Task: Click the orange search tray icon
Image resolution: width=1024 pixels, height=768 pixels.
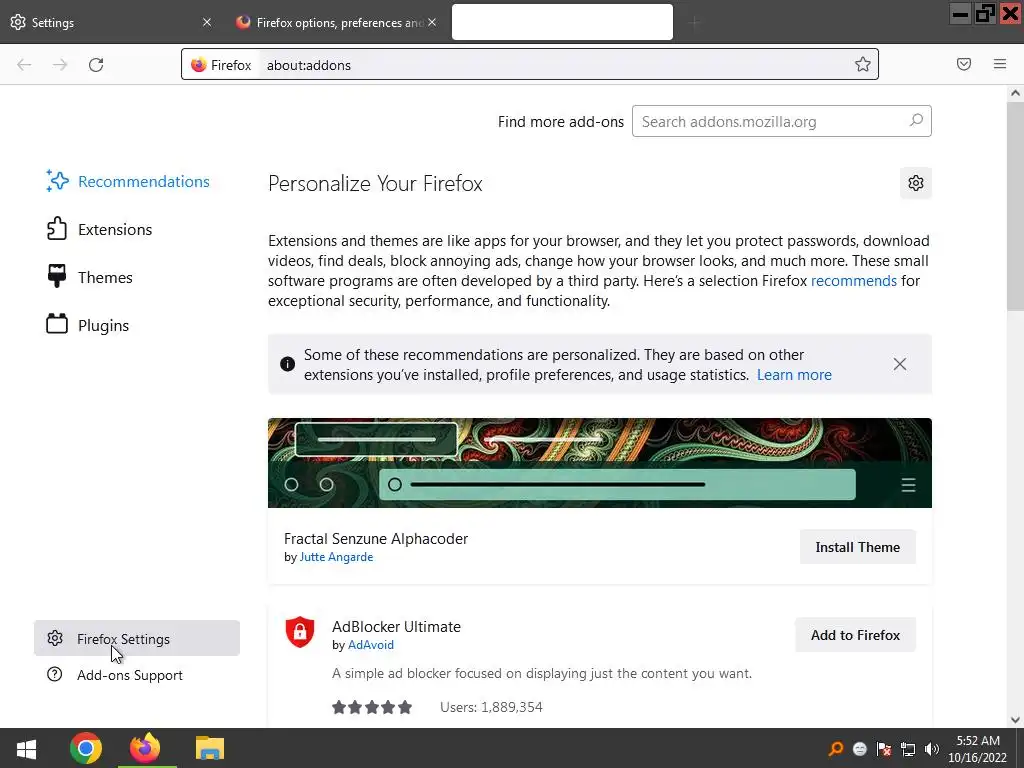Action: pyautogui.click(x=836, y=749)
